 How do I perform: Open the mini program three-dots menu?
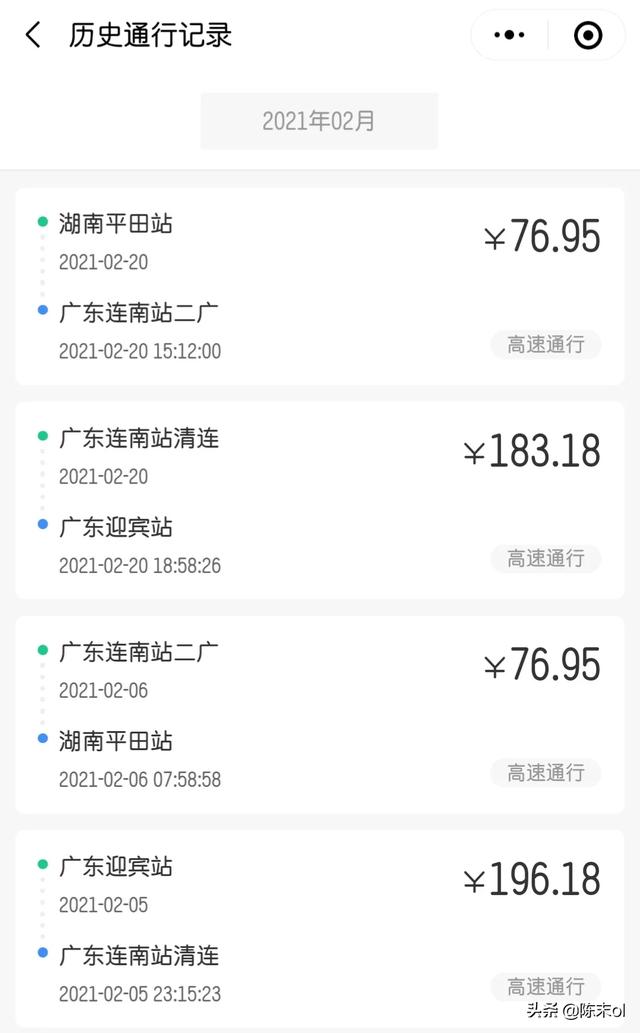tap(510, 36)
